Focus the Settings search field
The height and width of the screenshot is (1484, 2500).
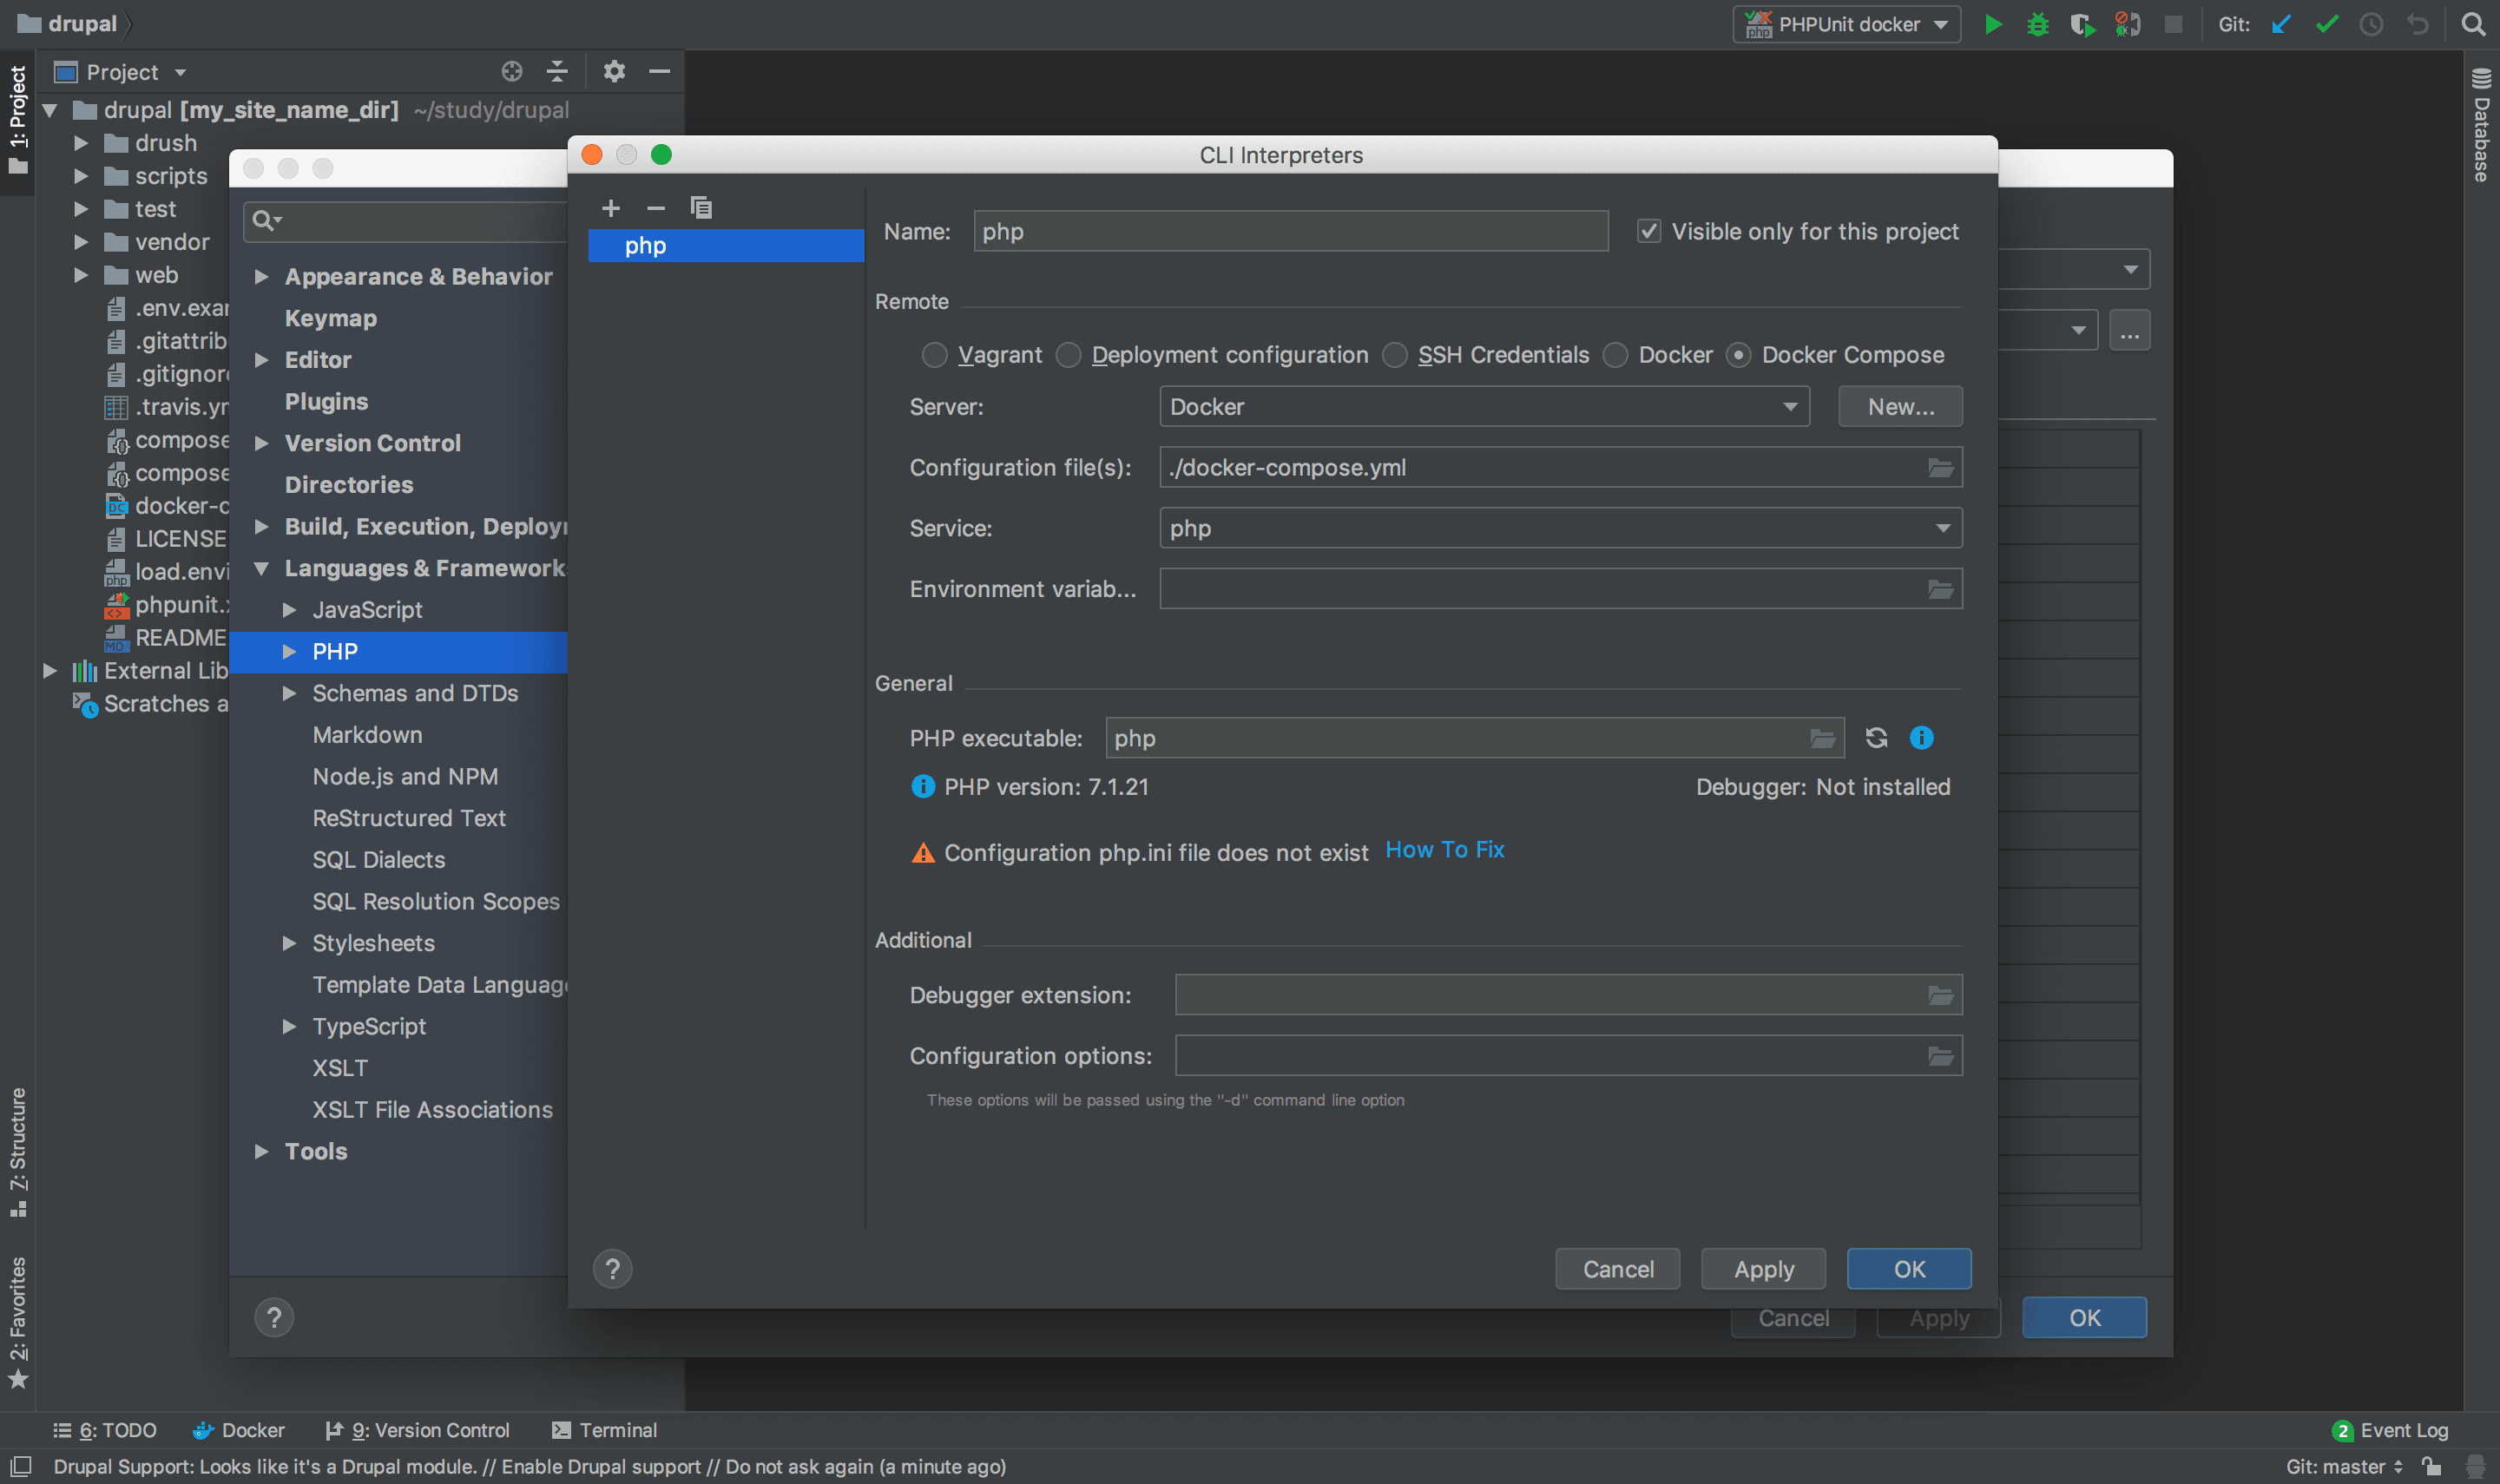[x=406, y=221]
